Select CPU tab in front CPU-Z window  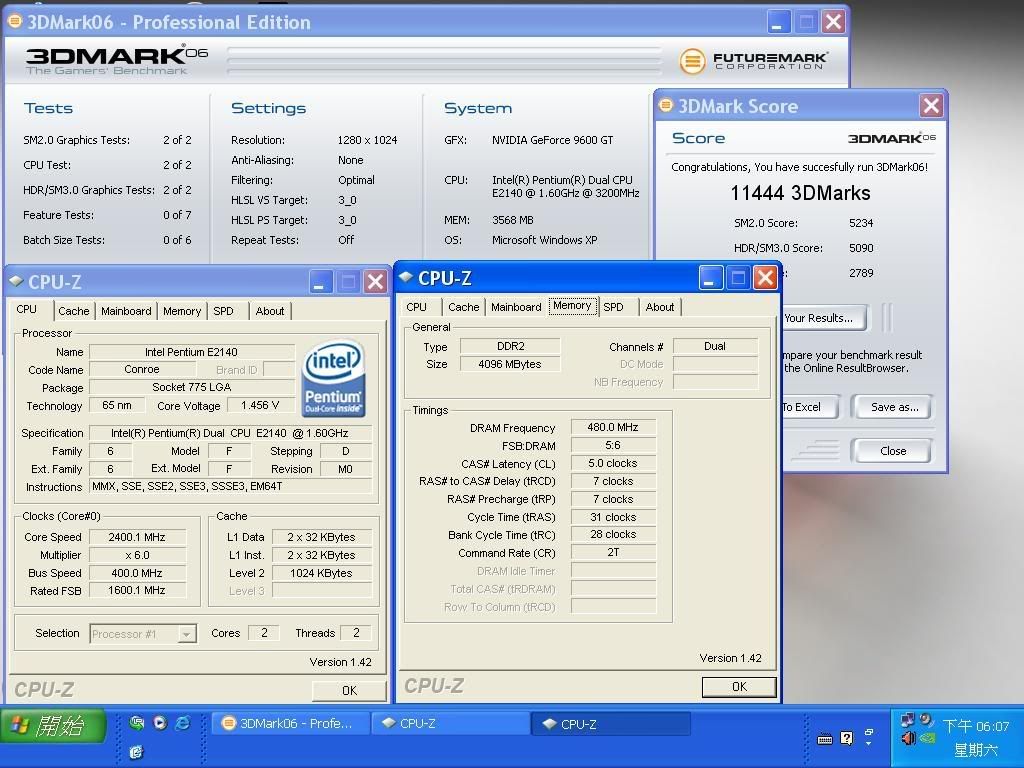(417, 307)
